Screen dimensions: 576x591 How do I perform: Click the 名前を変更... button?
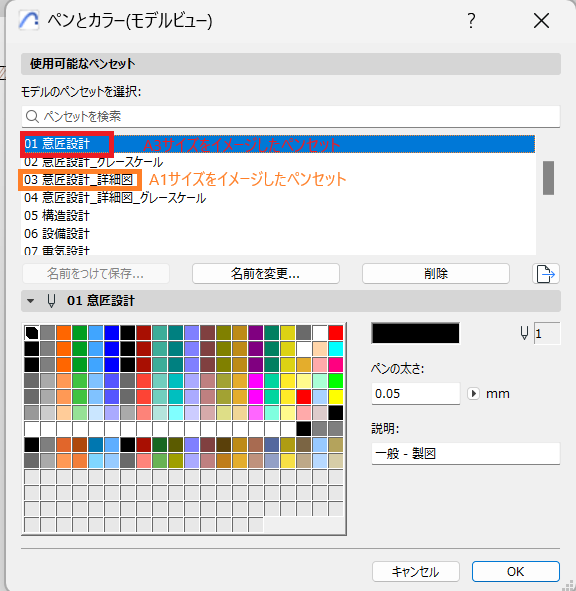266,274
